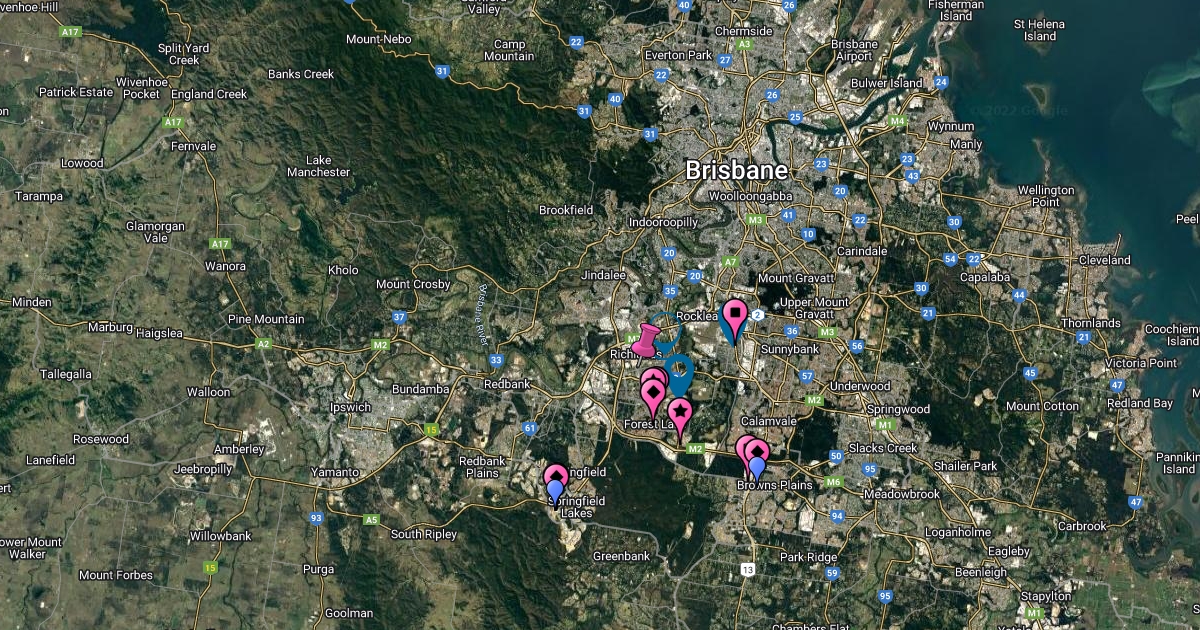Select the small blue pin at Browns Plains

point(757,467)
